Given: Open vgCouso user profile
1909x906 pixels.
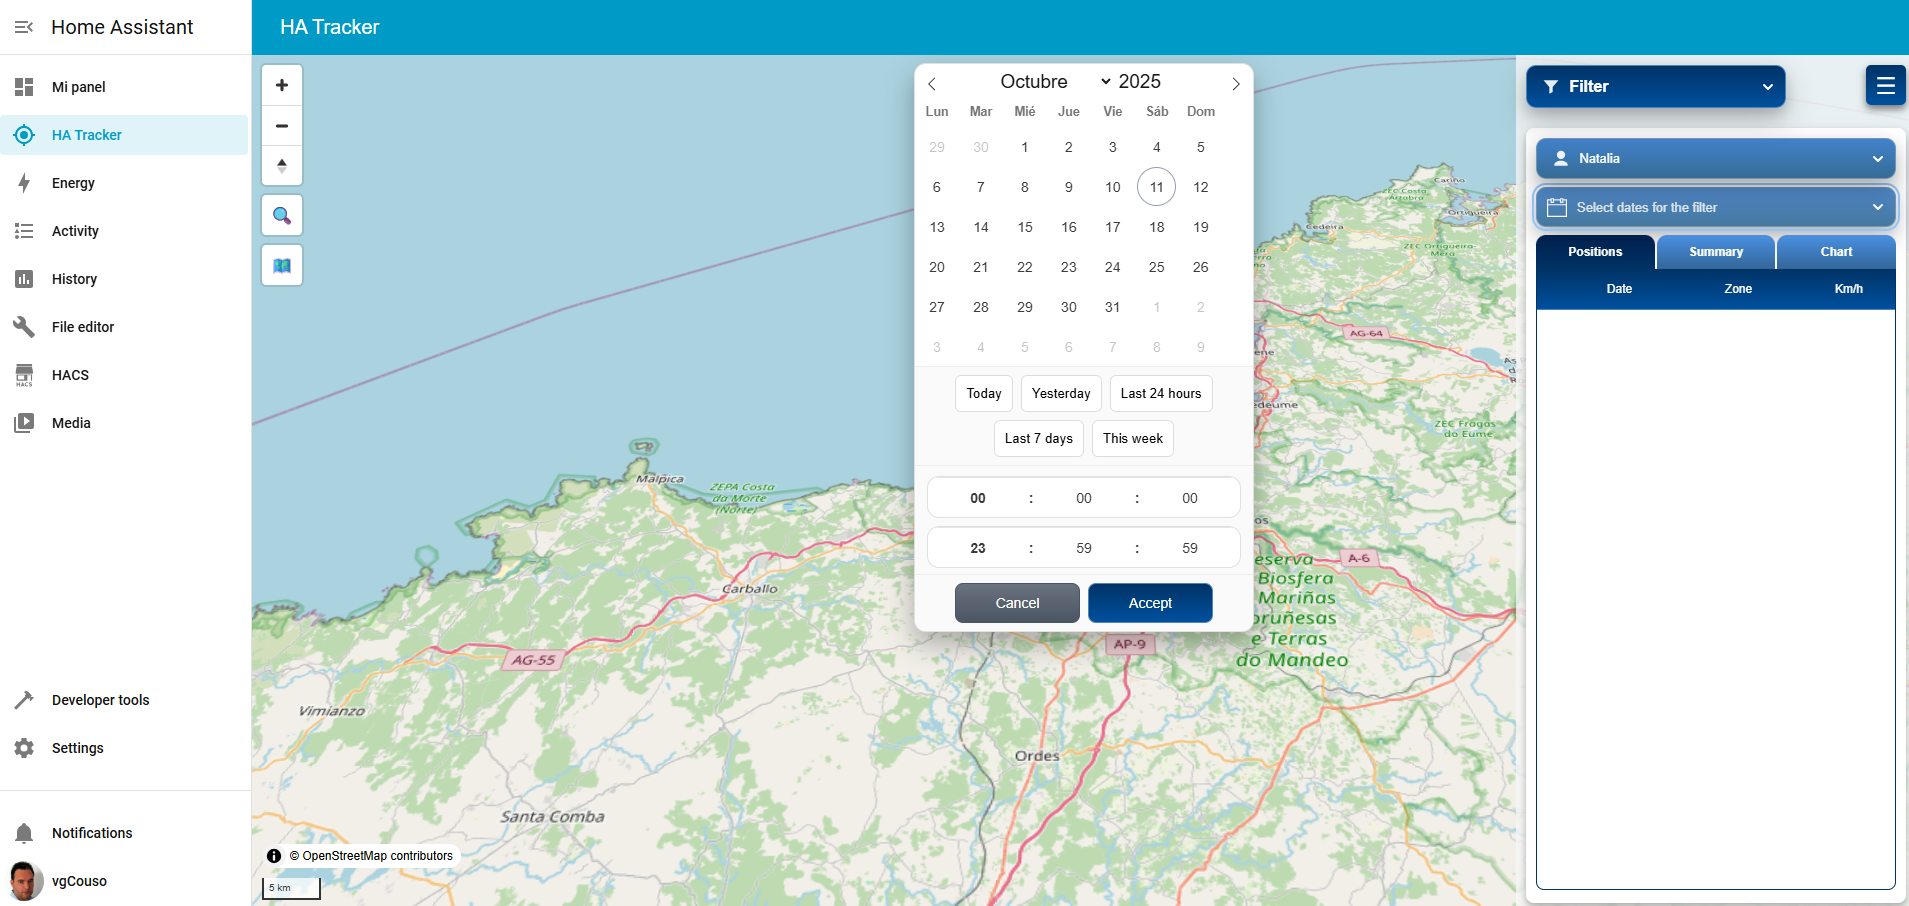Looking at the screenshot, I should (x=125, y=881).
